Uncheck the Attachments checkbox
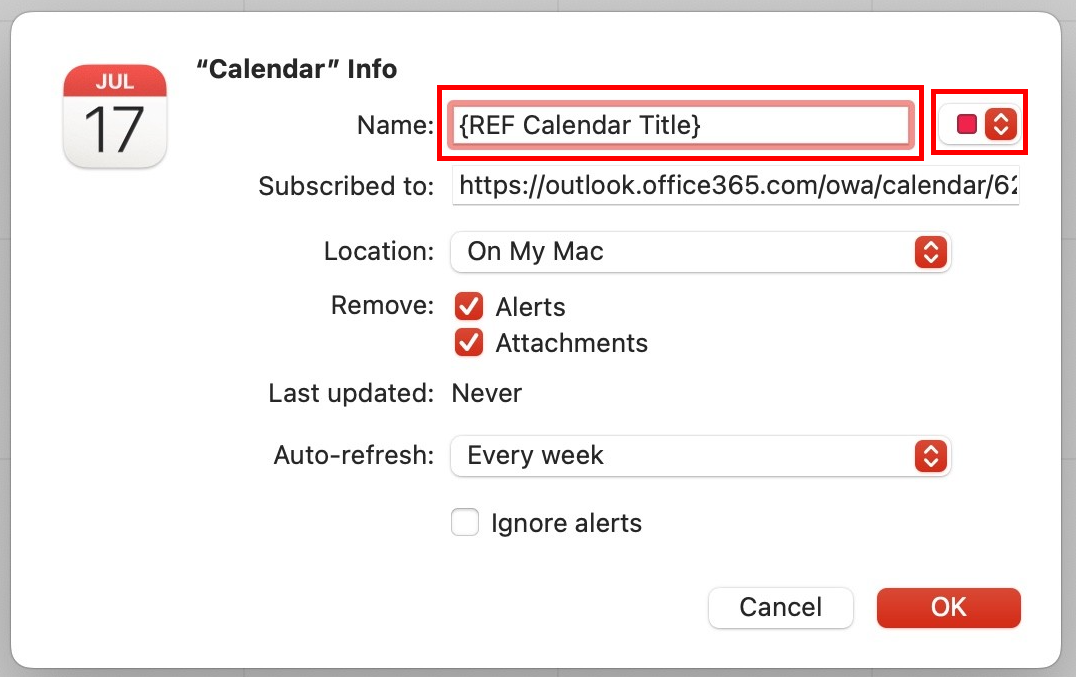The height and width of the screenshot is (677, 1076). coord(468,343)
